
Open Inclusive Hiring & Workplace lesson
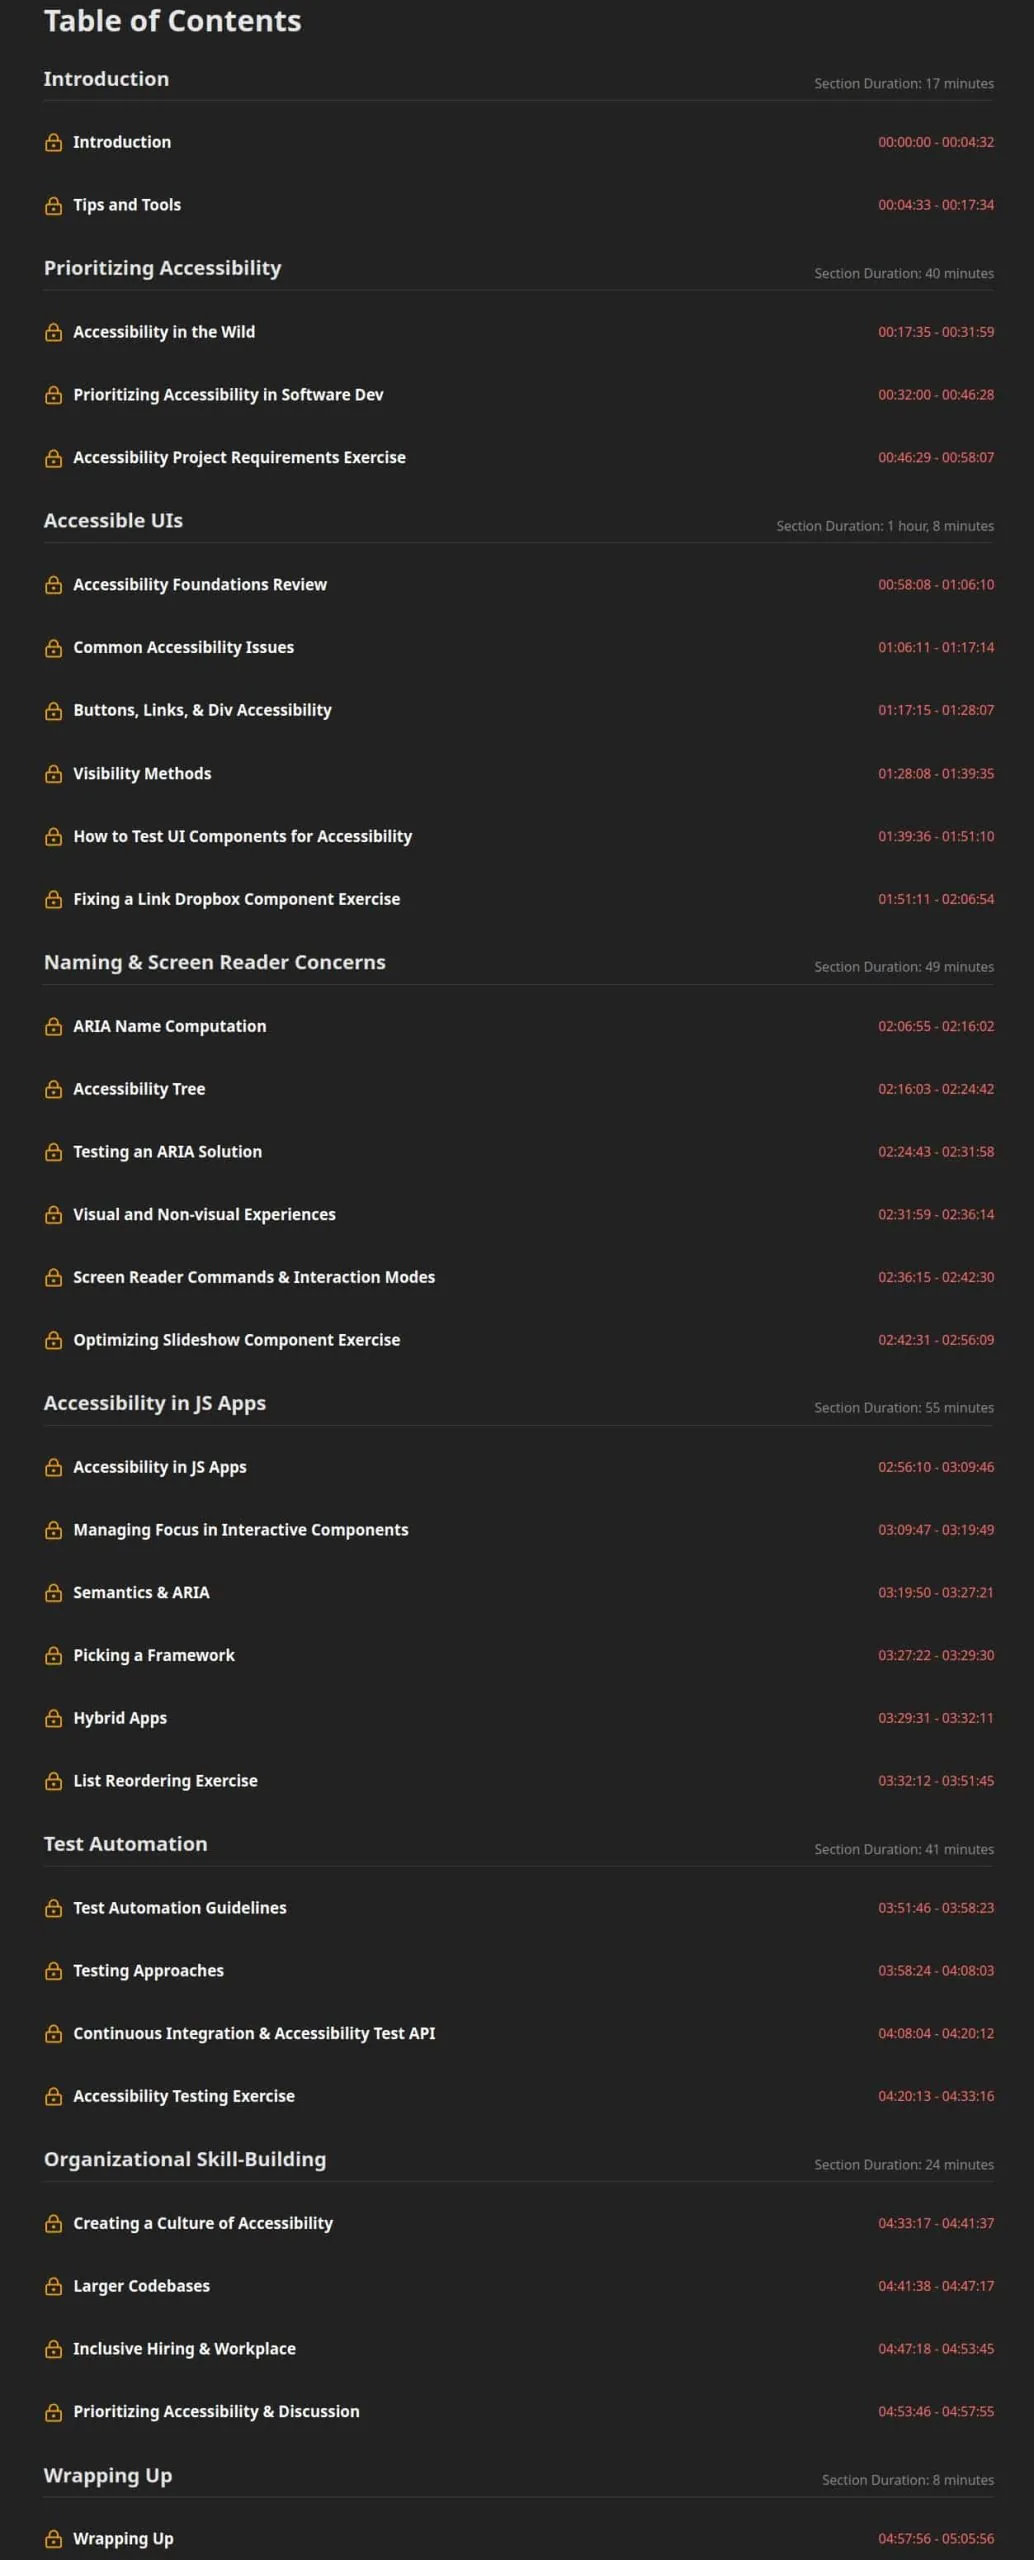[184, 2349]
